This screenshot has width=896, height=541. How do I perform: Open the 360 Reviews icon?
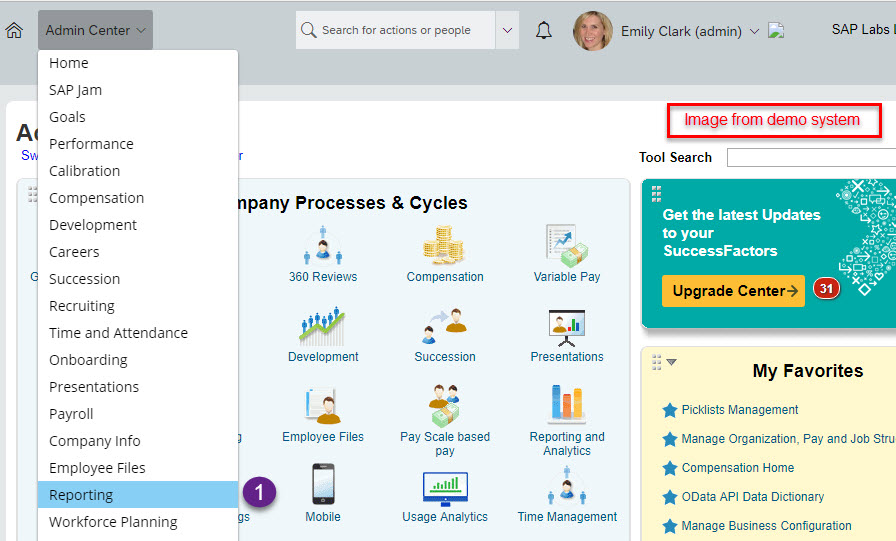(323, 246)
